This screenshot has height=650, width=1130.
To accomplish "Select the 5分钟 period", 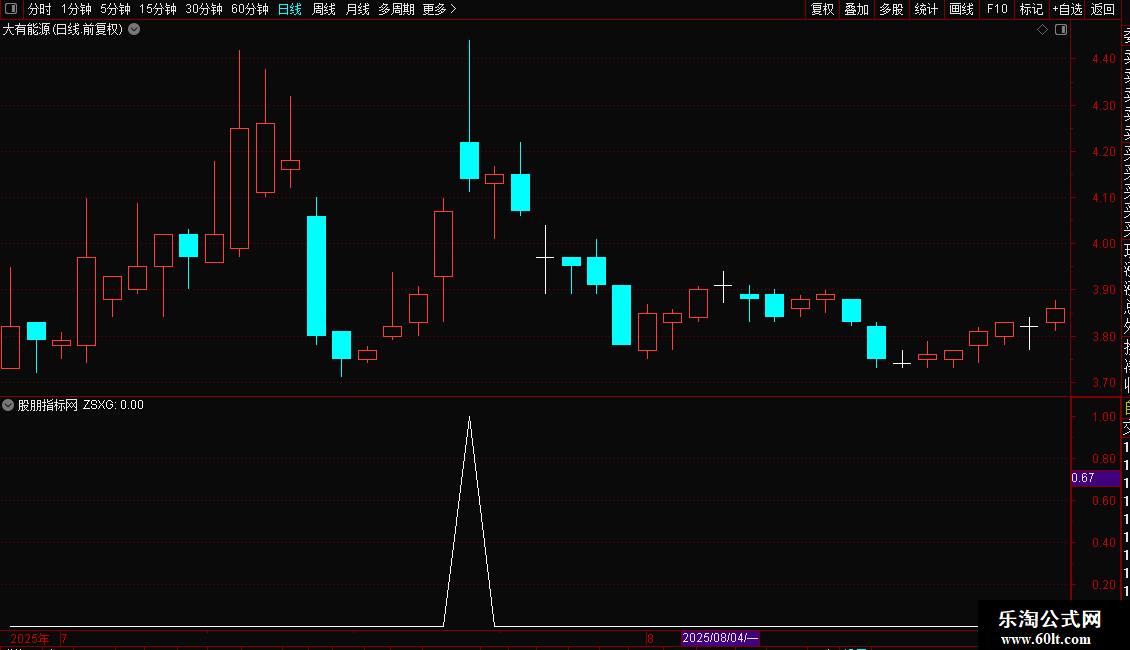I will [x=115, y=9].
